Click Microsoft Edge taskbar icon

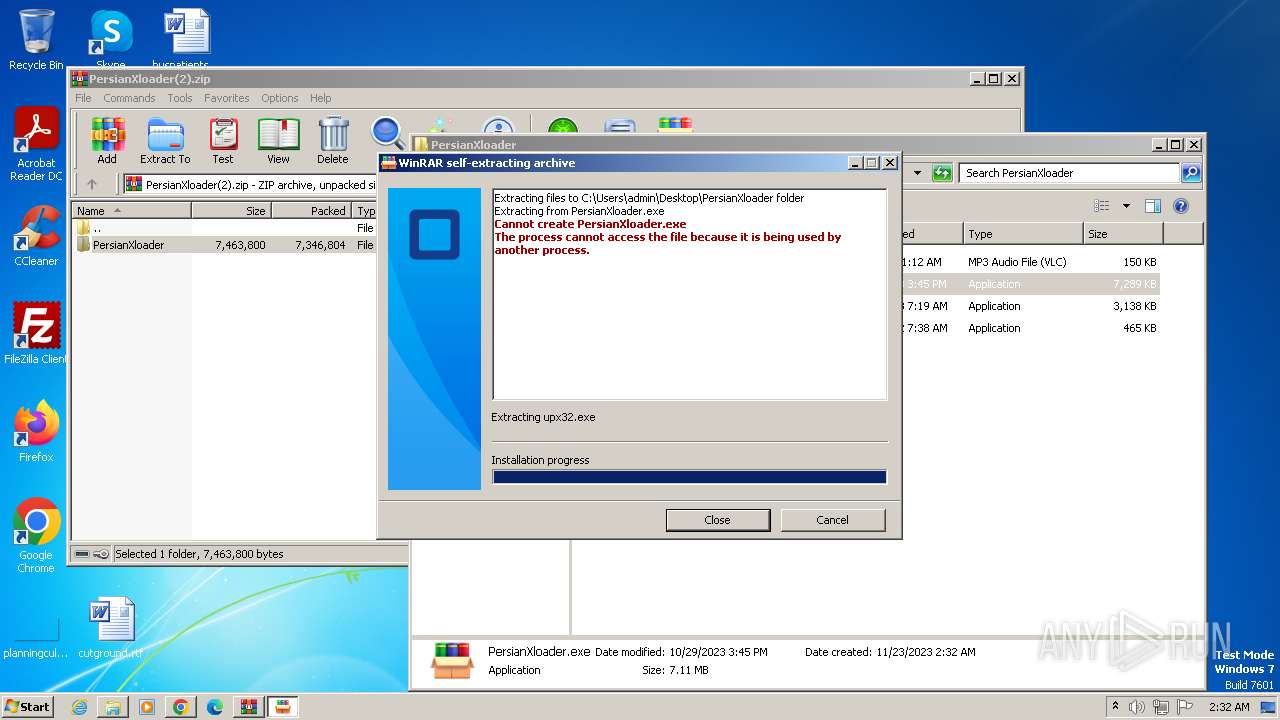(215, 707)
